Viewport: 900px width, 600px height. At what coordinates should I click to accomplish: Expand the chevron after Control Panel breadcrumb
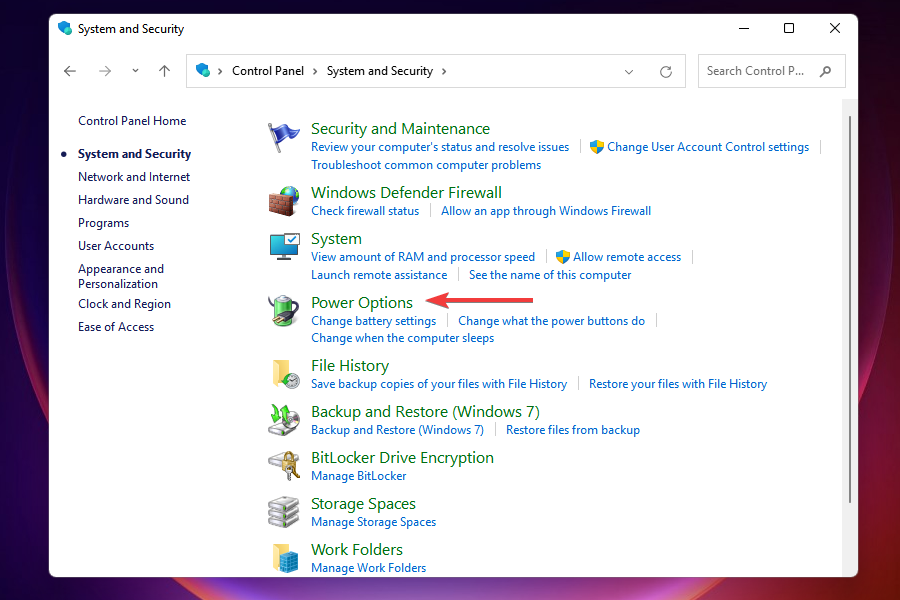pyautogui.click(x=315, y=71)
